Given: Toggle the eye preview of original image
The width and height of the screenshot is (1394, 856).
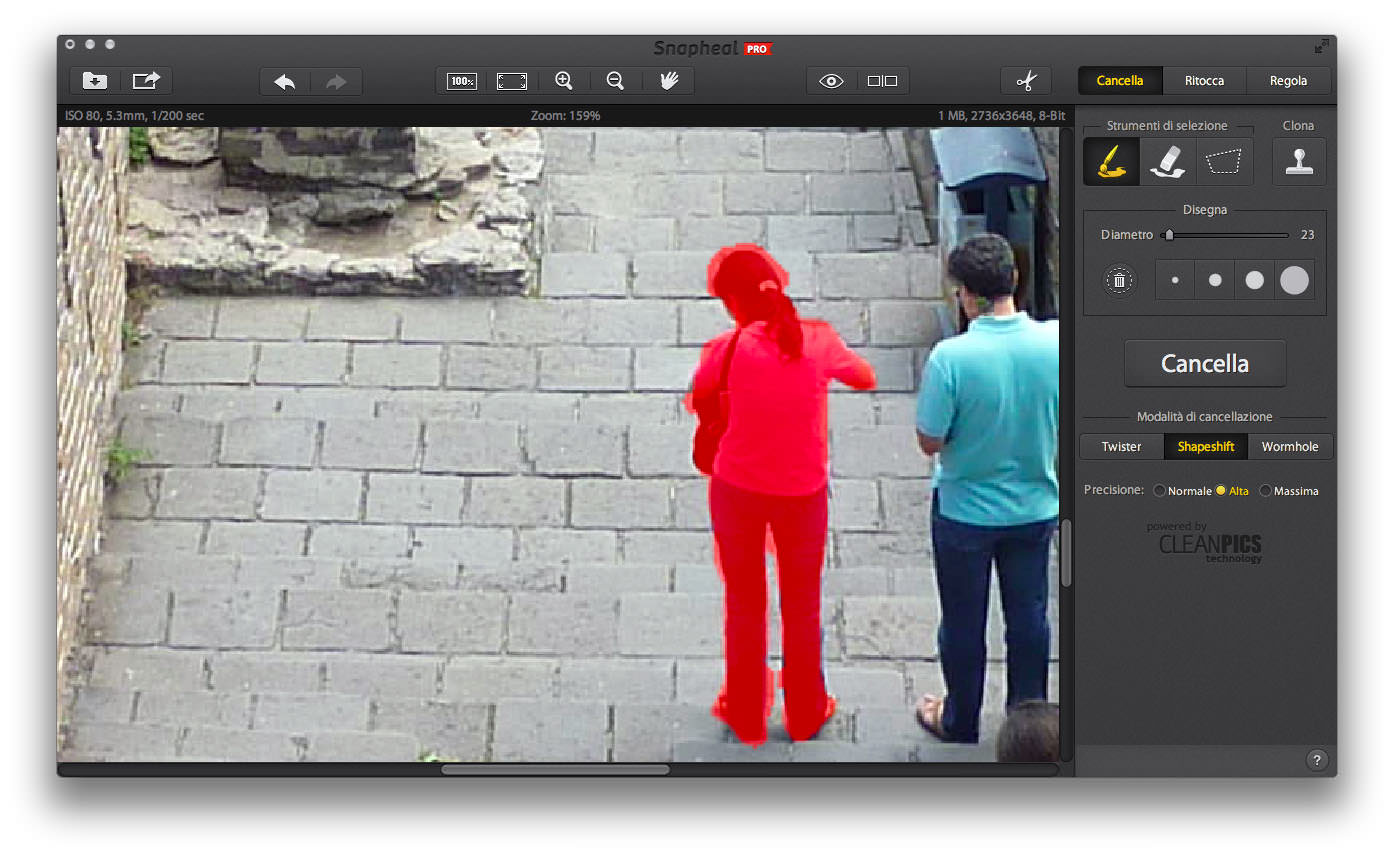Looking at the screenshot, I should pos(832,81).
